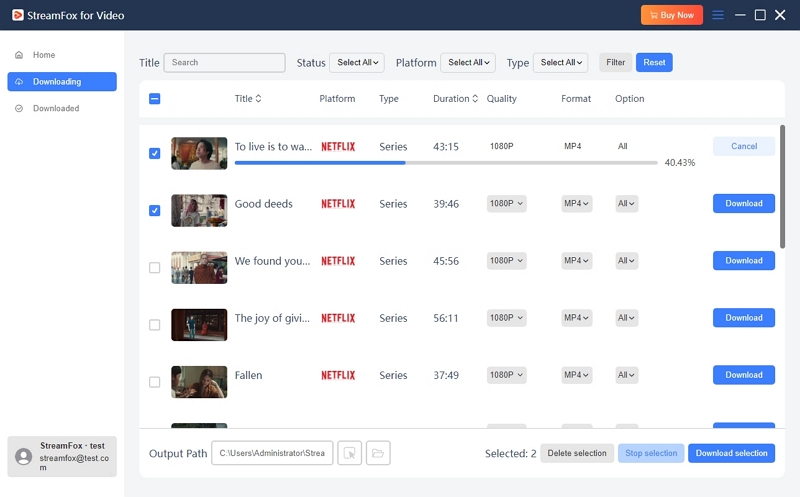Click the Good deeds thumbnail
This screenshot has height=497, width=800.
coord(199,210)
